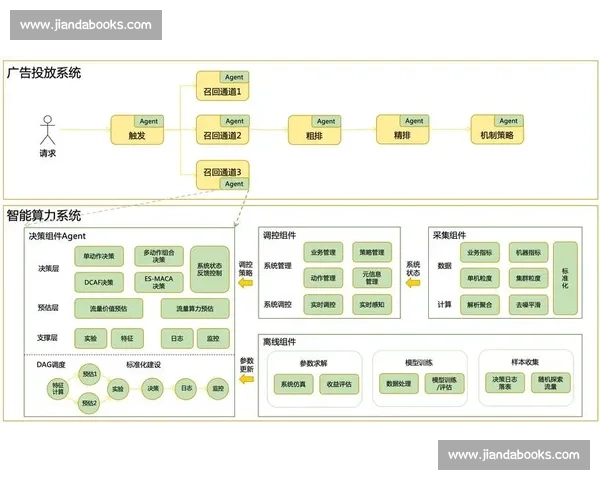Click the 请求 stick figure actor
Image resolution: width=600 pixels, height=480 pixels.
(x=47, y=130)
